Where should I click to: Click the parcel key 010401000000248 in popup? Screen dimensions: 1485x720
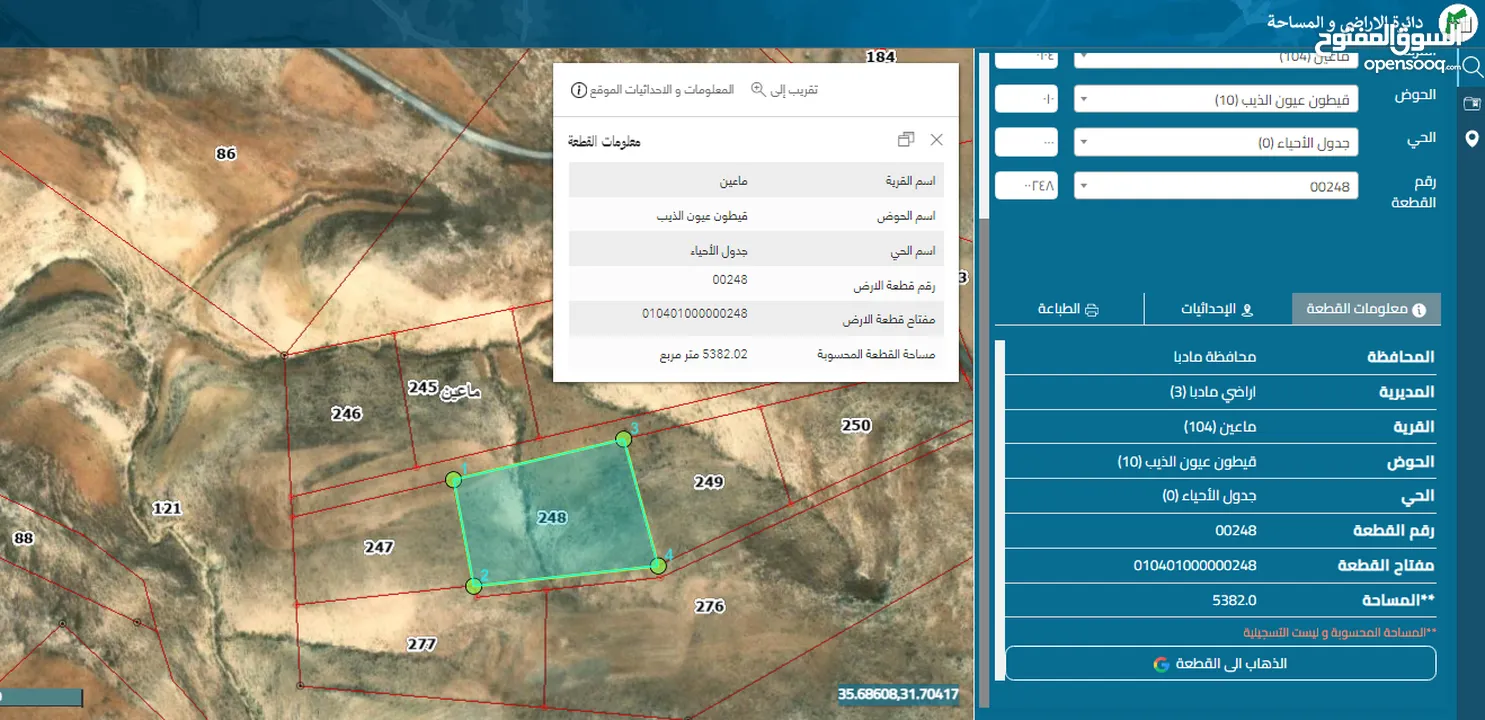[x=695, y=313]
